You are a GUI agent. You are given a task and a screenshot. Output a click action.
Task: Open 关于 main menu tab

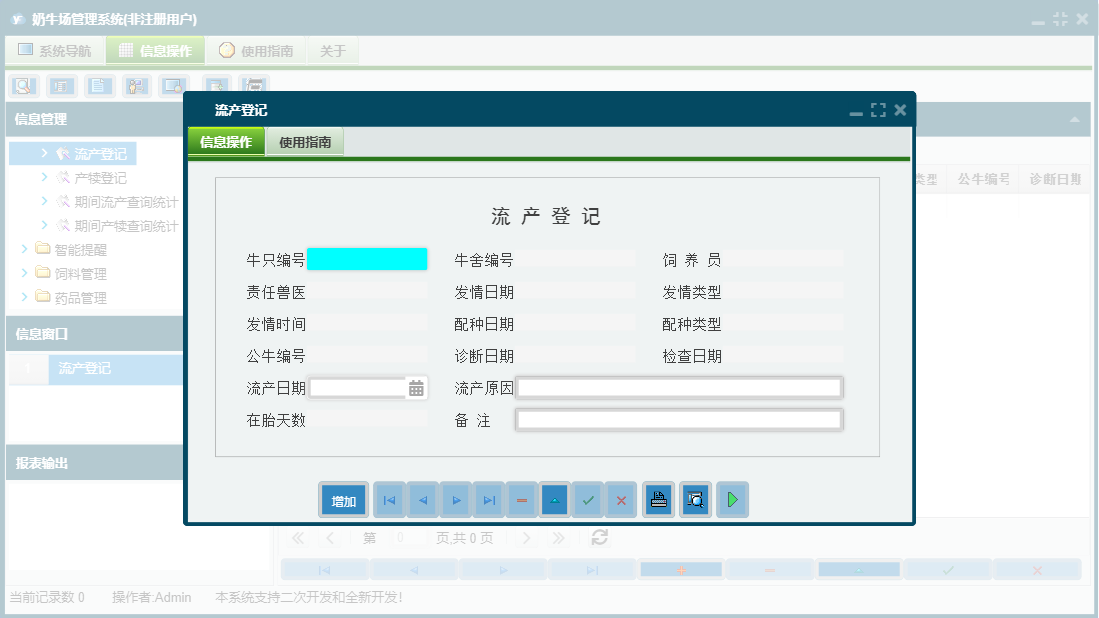coord(333,50)
